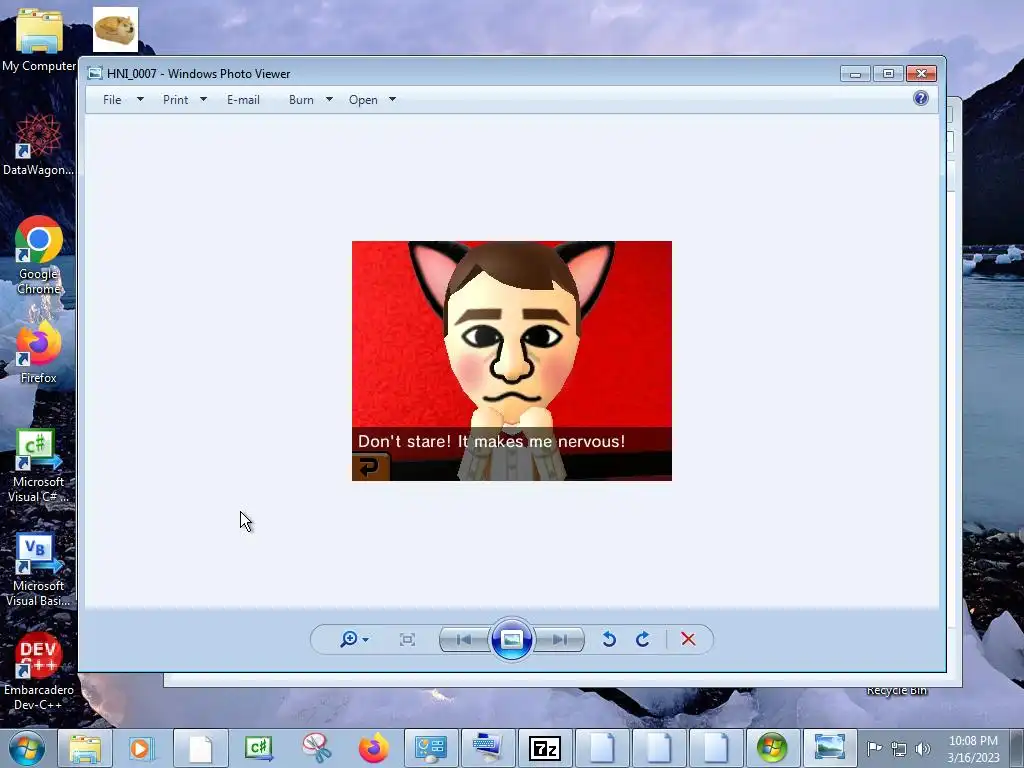Open Photo Viewer help via the question mark icon
The height and width of the screenshot is (768, 1024).
[x=921, y=99]
